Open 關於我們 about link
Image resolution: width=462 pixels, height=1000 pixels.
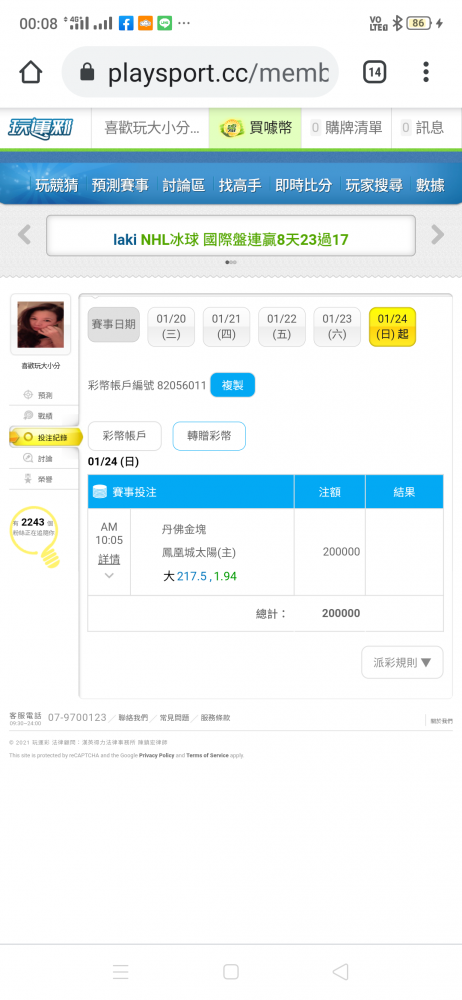[x=441, y=721]
